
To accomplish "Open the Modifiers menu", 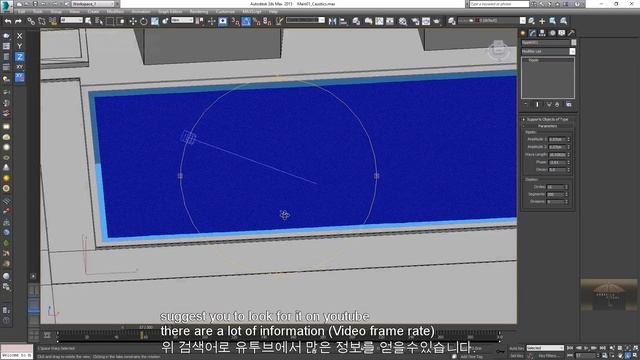I will (x=116, y=12).
